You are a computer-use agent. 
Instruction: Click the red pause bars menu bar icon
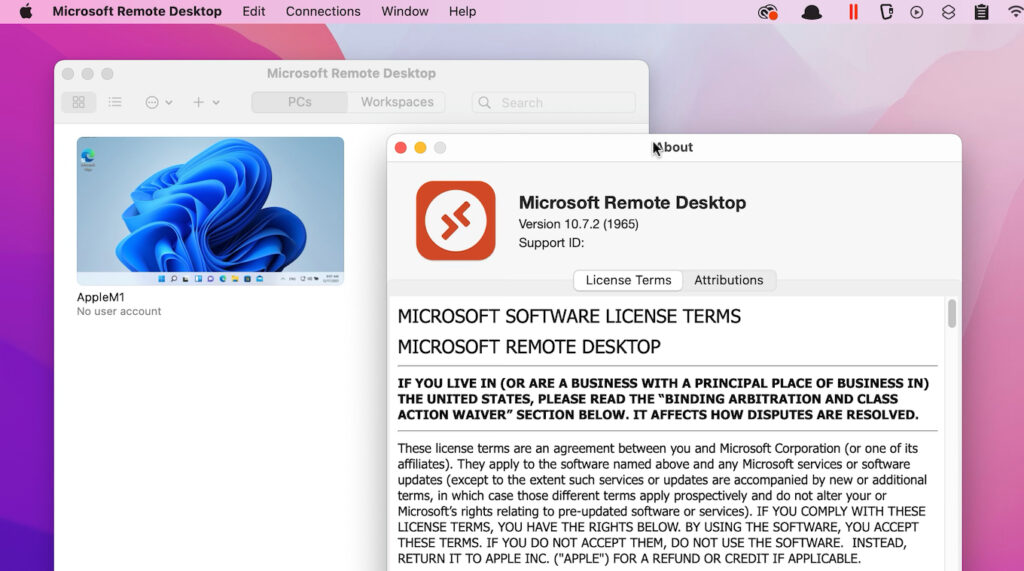(x=853, y=12)
